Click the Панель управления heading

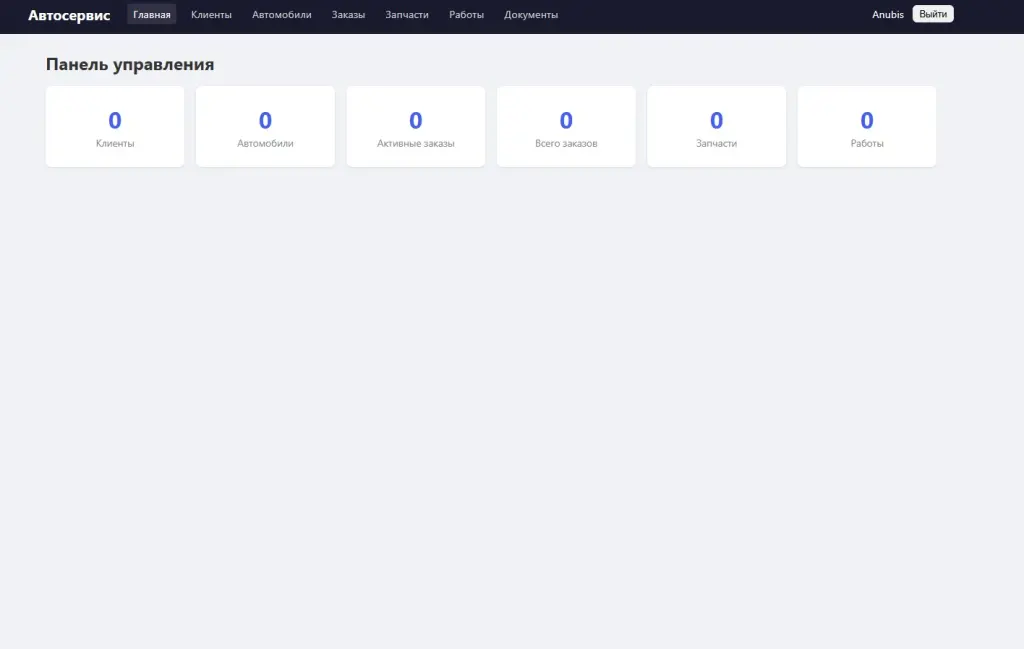tap(130, 64)
